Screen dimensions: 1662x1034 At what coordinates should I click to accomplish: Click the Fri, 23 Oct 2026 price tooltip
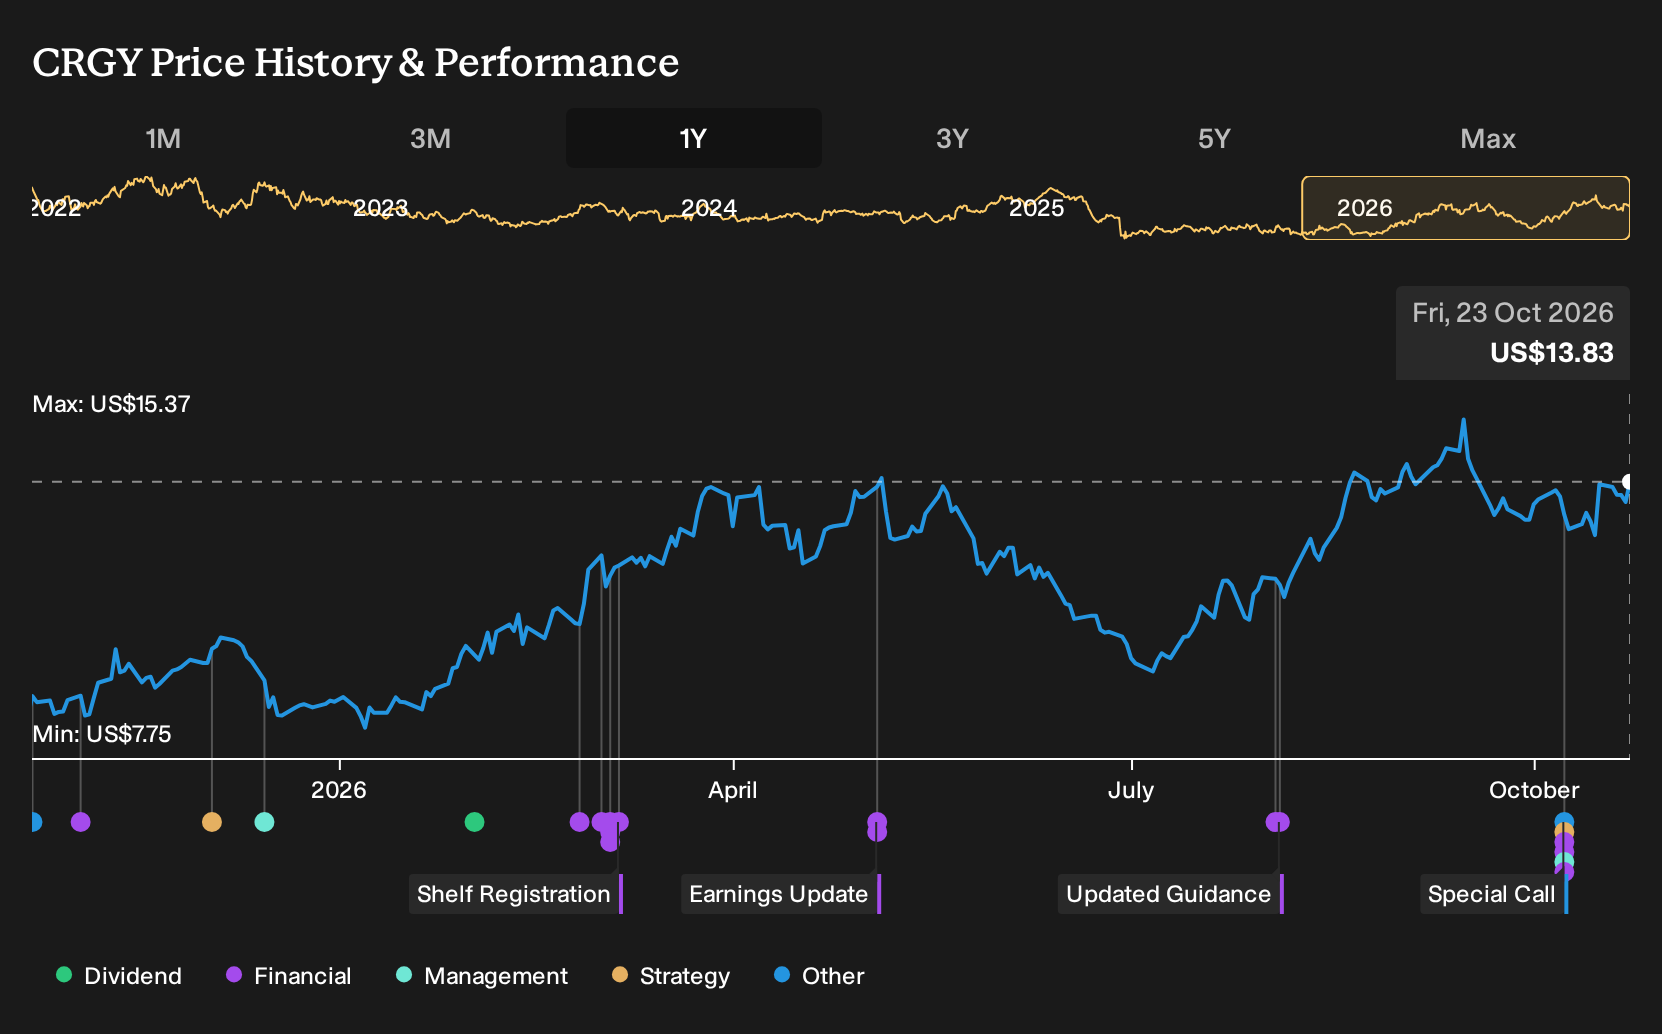(1513, 333)
